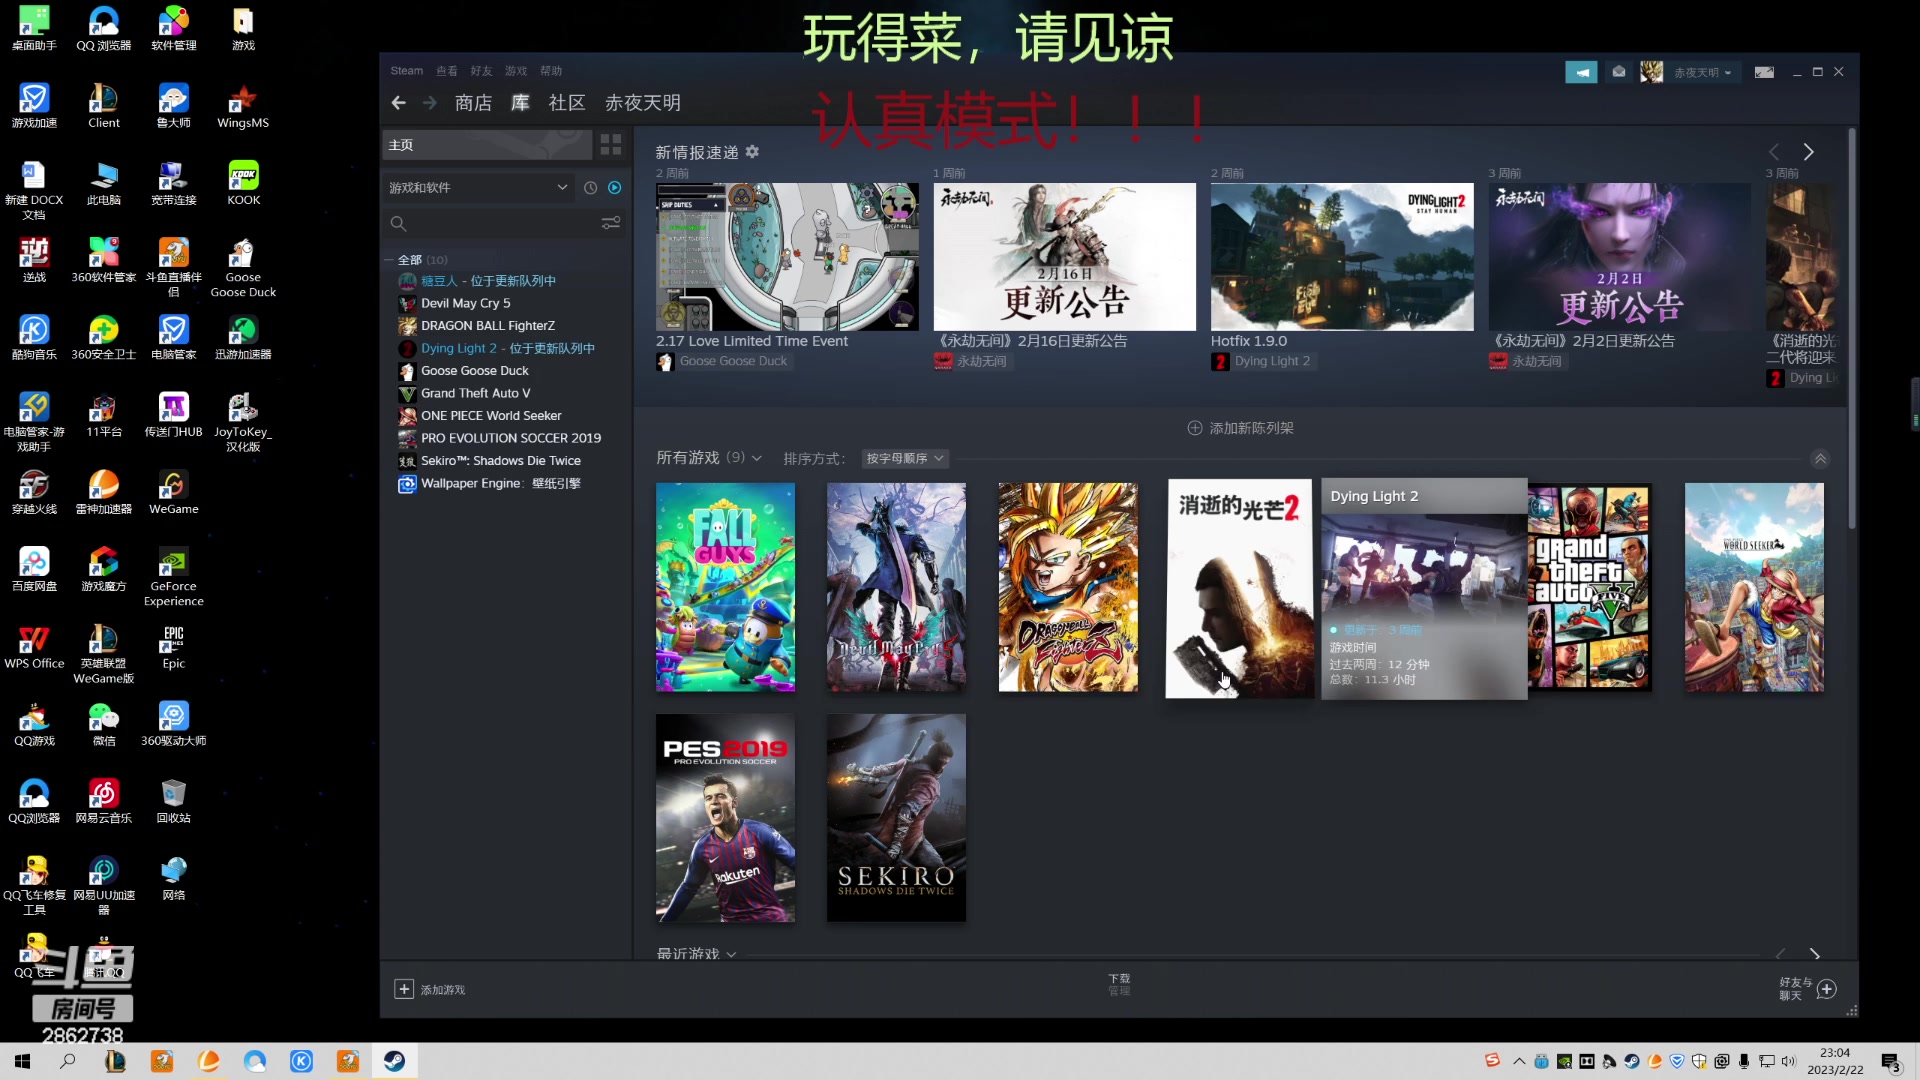
Task: Open Sekiro game cover
Action: pos(896,818)
